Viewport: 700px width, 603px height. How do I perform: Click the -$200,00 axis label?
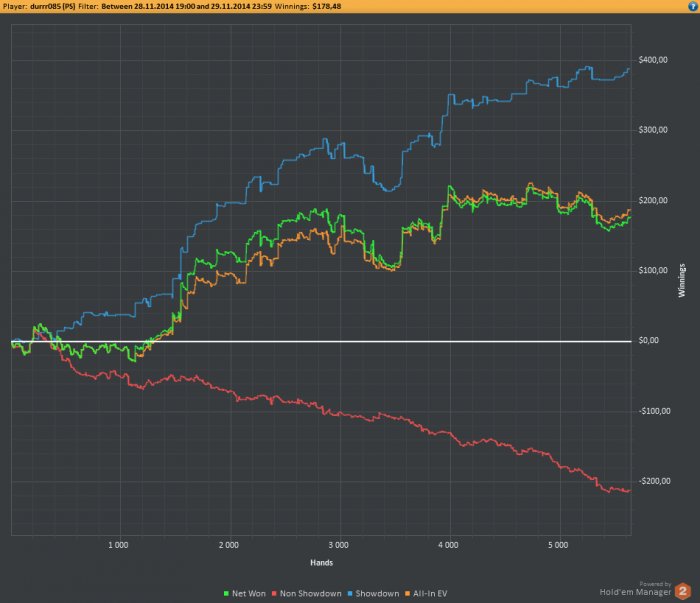tap(654, 481)
